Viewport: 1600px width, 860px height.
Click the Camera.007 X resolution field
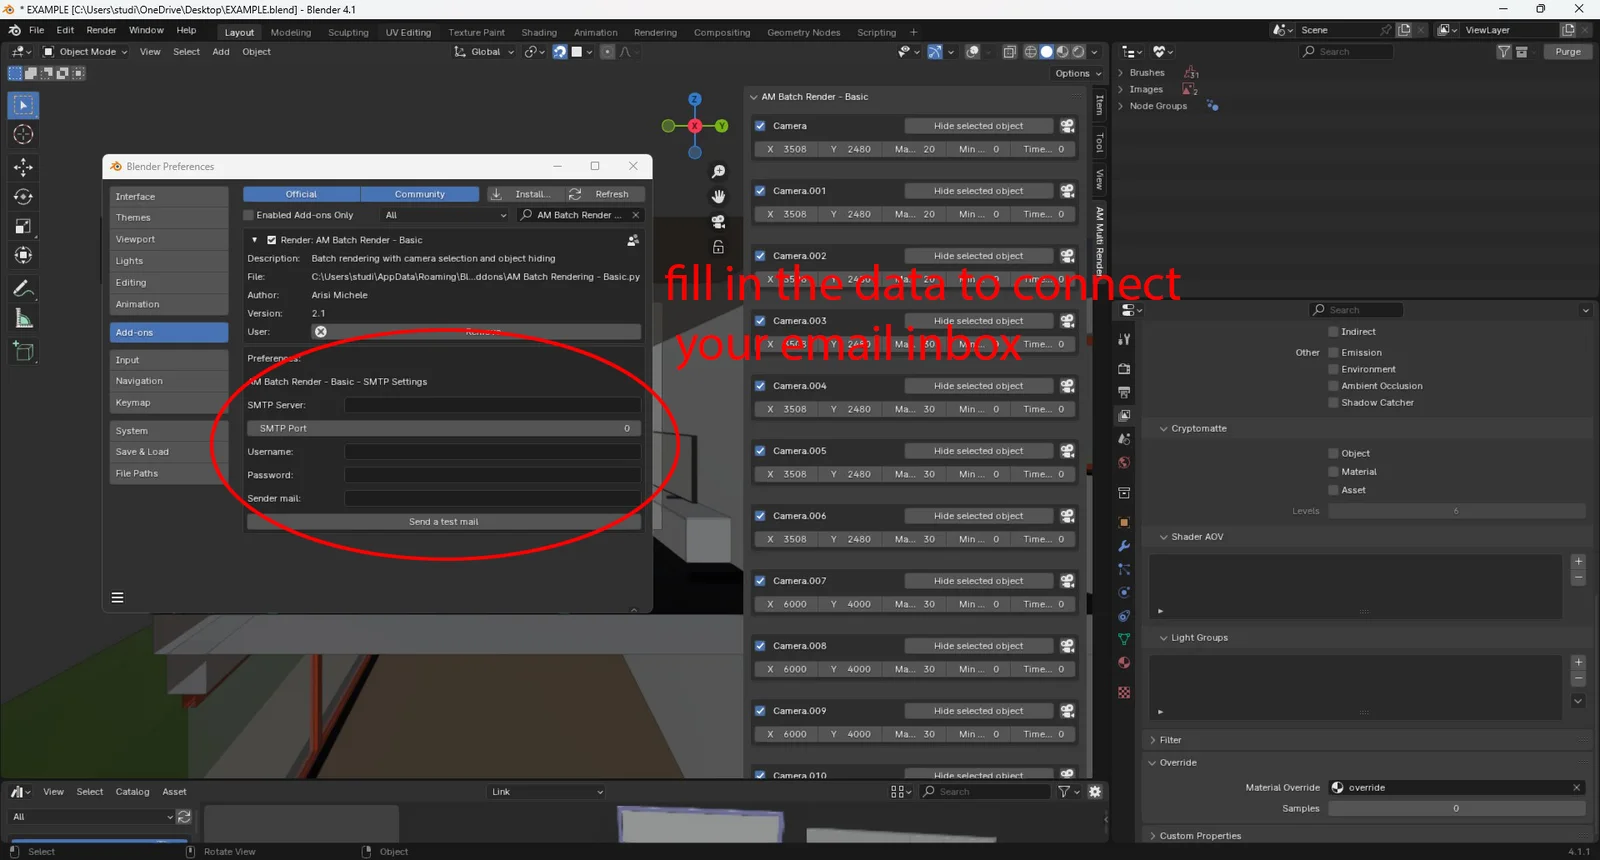coord(786,604)
